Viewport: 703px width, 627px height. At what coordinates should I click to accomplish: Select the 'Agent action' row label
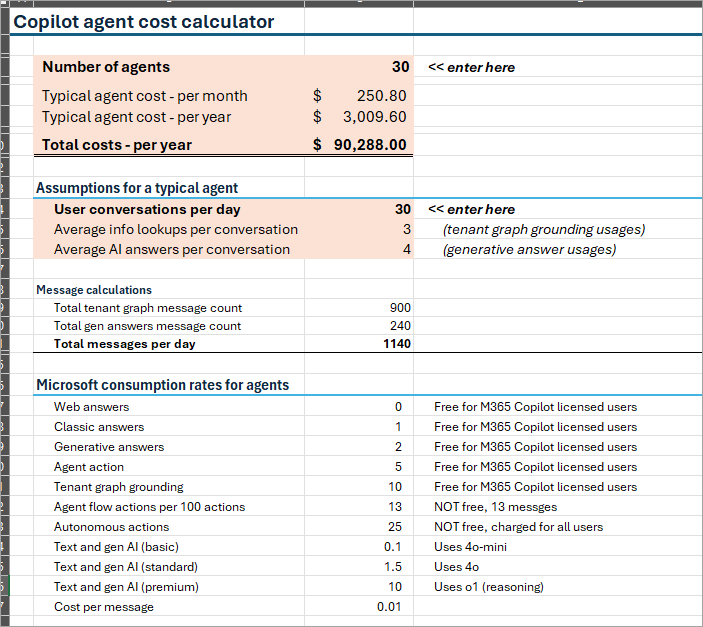(x=89, y=467)
